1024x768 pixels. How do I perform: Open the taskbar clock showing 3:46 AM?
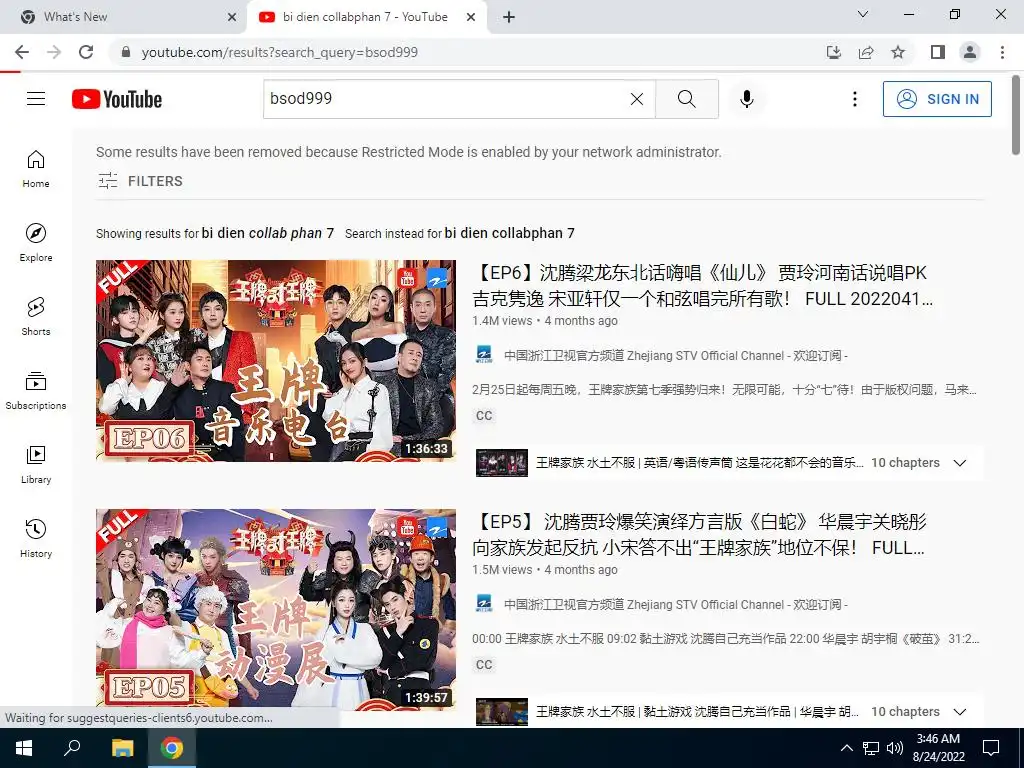(938, 748)
